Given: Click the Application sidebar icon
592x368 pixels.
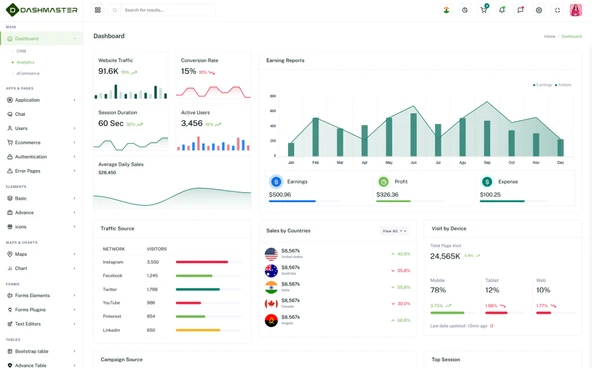Looking at the screenshot, I should tap(10, 100).
